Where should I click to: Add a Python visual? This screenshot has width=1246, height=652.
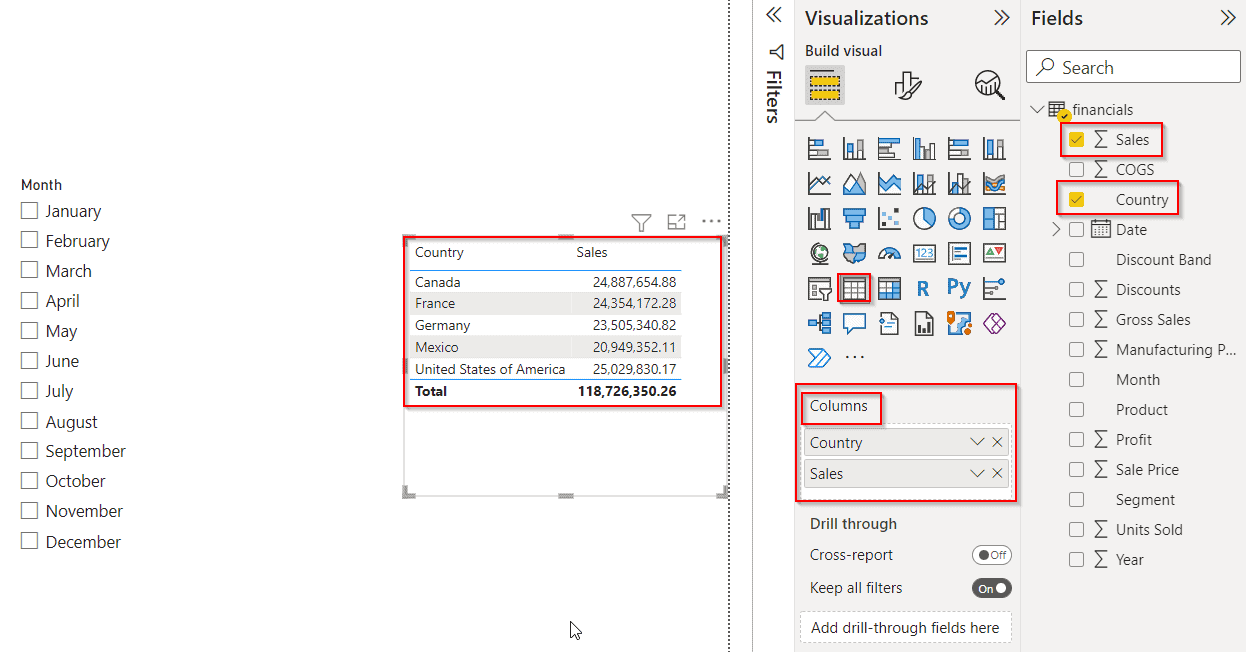pyautogui.click(x=959, y=288)
